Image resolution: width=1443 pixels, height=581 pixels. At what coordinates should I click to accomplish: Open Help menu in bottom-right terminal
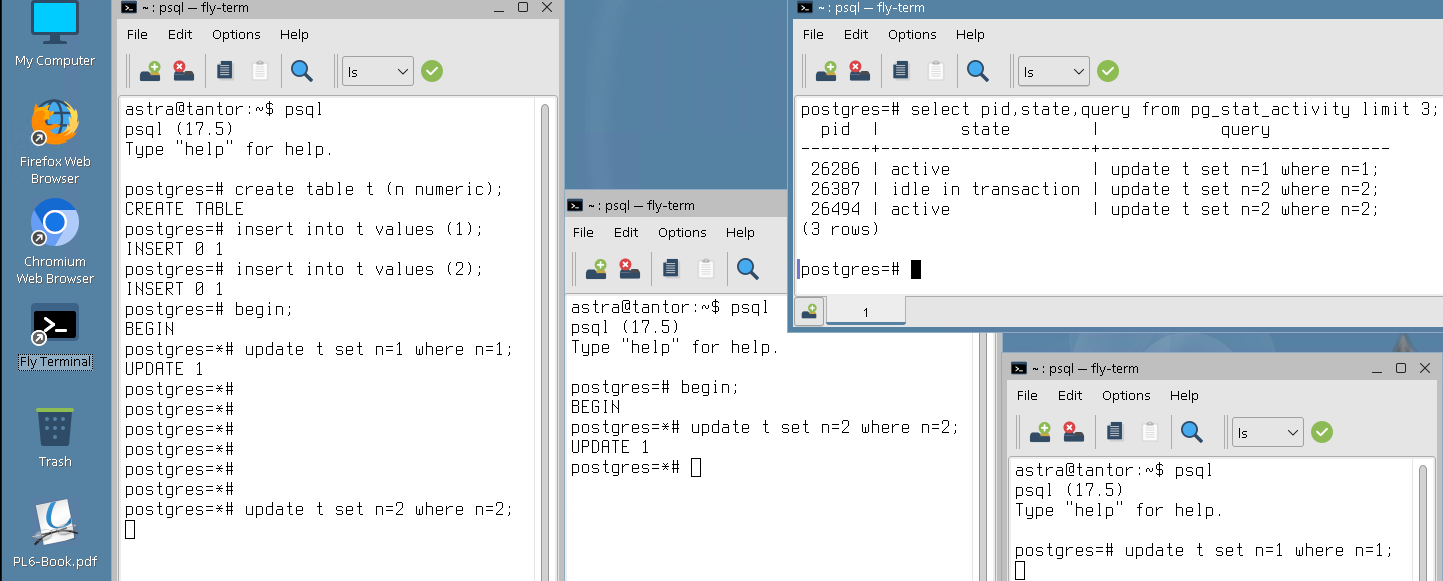(1184, 395)
